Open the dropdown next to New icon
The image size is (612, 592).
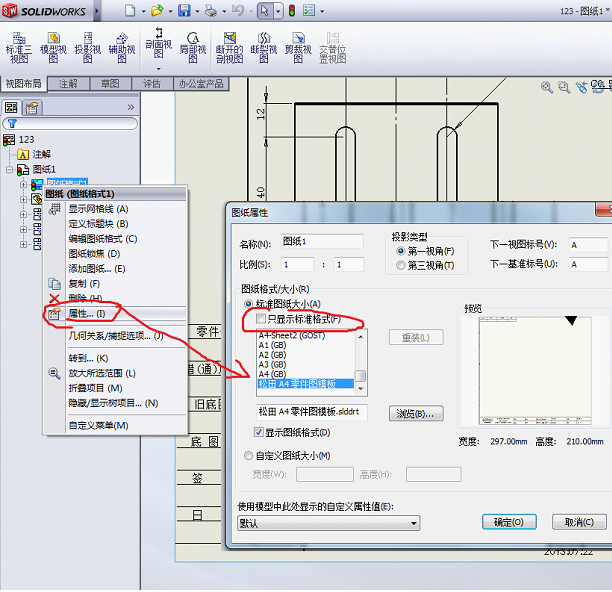[x=144, y=11]
